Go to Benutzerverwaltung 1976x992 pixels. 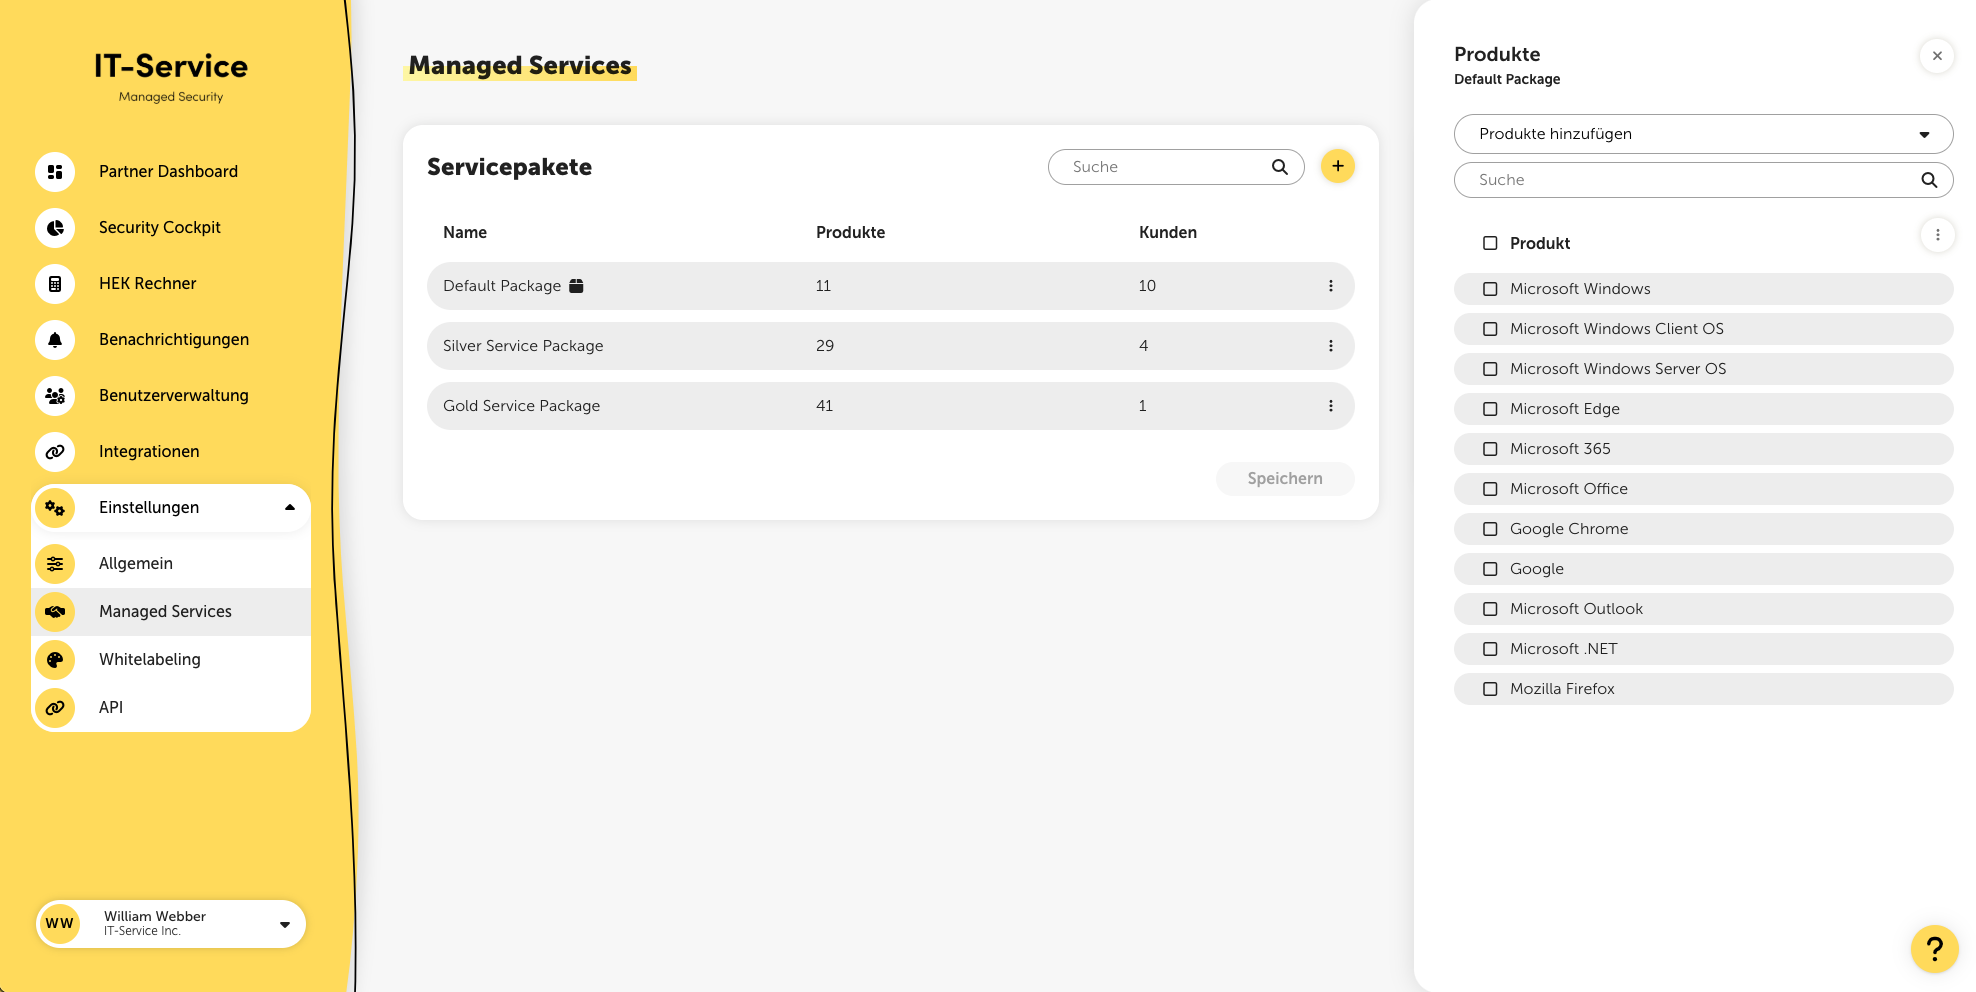coord(174,396)
